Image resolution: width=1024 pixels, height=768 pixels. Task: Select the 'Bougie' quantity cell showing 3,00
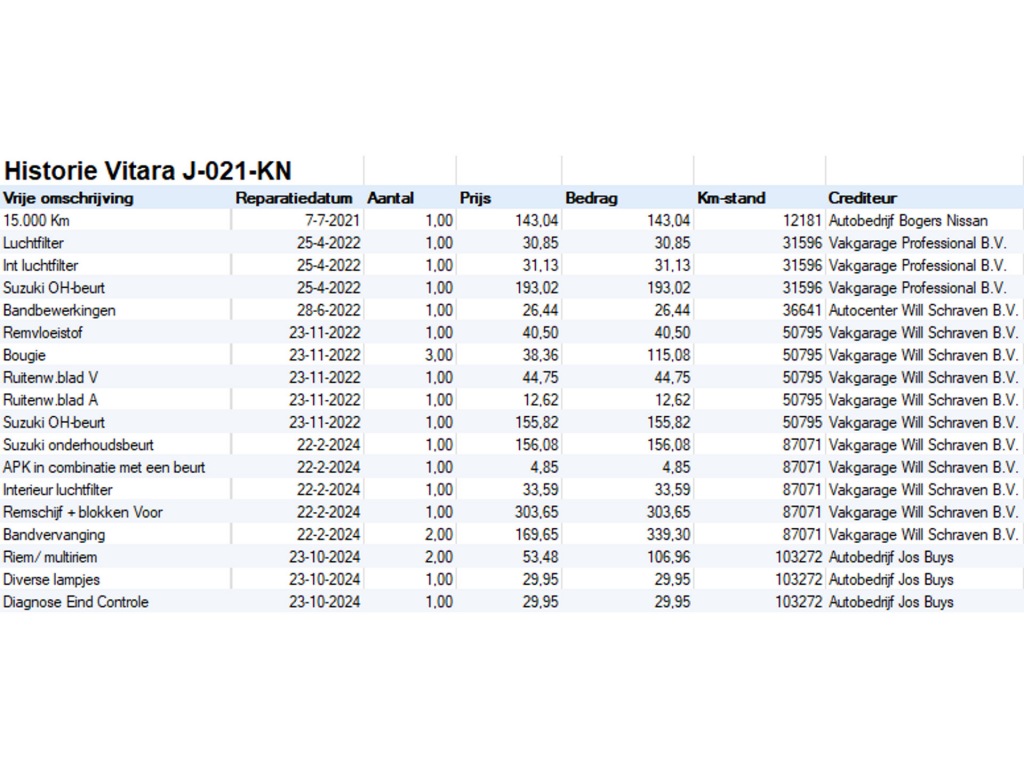[438, 355]
